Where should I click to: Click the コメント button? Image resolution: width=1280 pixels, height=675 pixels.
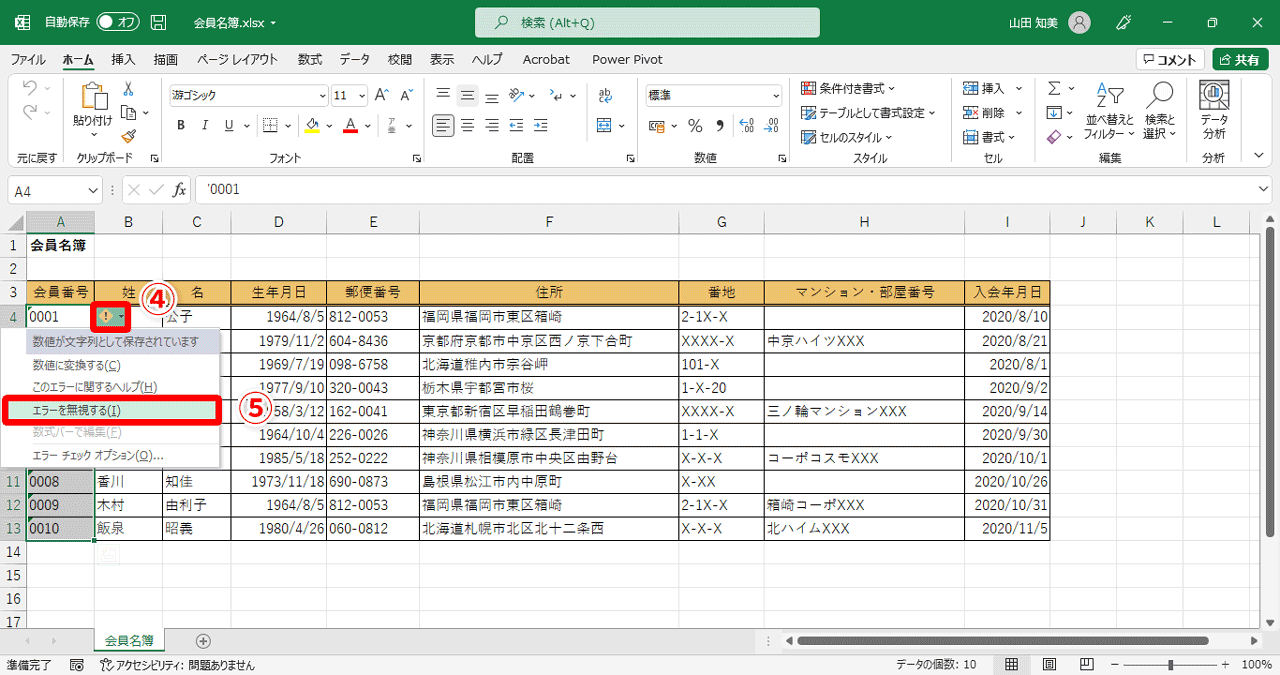1168,59
